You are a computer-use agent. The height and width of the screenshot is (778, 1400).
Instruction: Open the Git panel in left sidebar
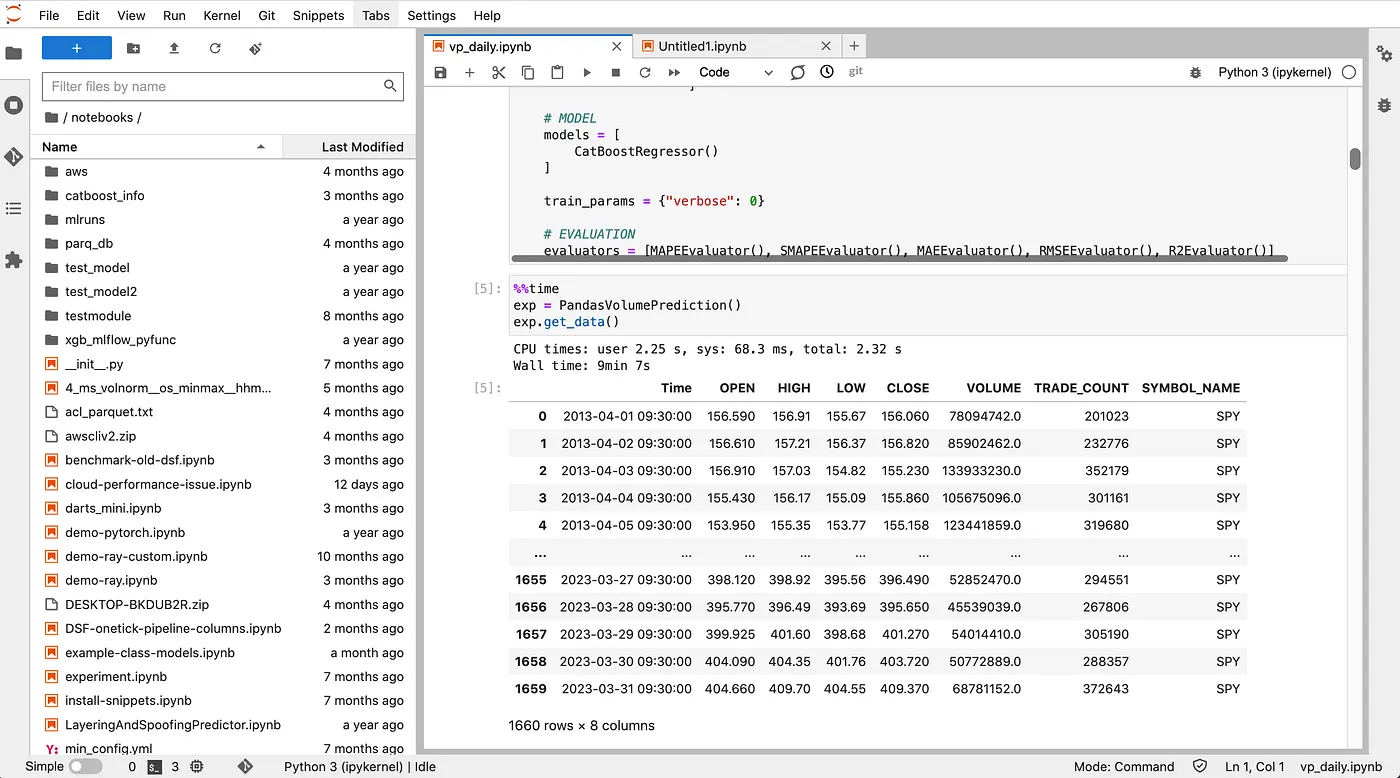(x=14, y=157)
